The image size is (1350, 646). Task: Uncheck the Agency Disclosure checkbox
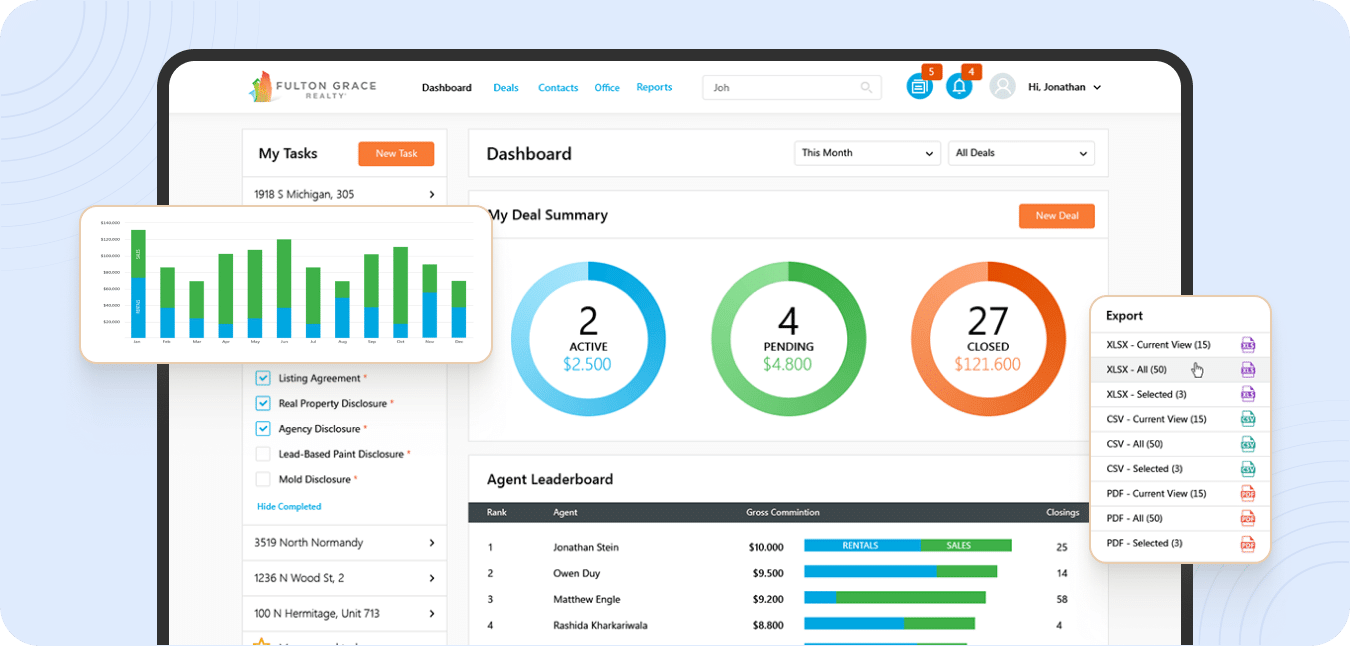pyautogui.click(x=263, y=428)
